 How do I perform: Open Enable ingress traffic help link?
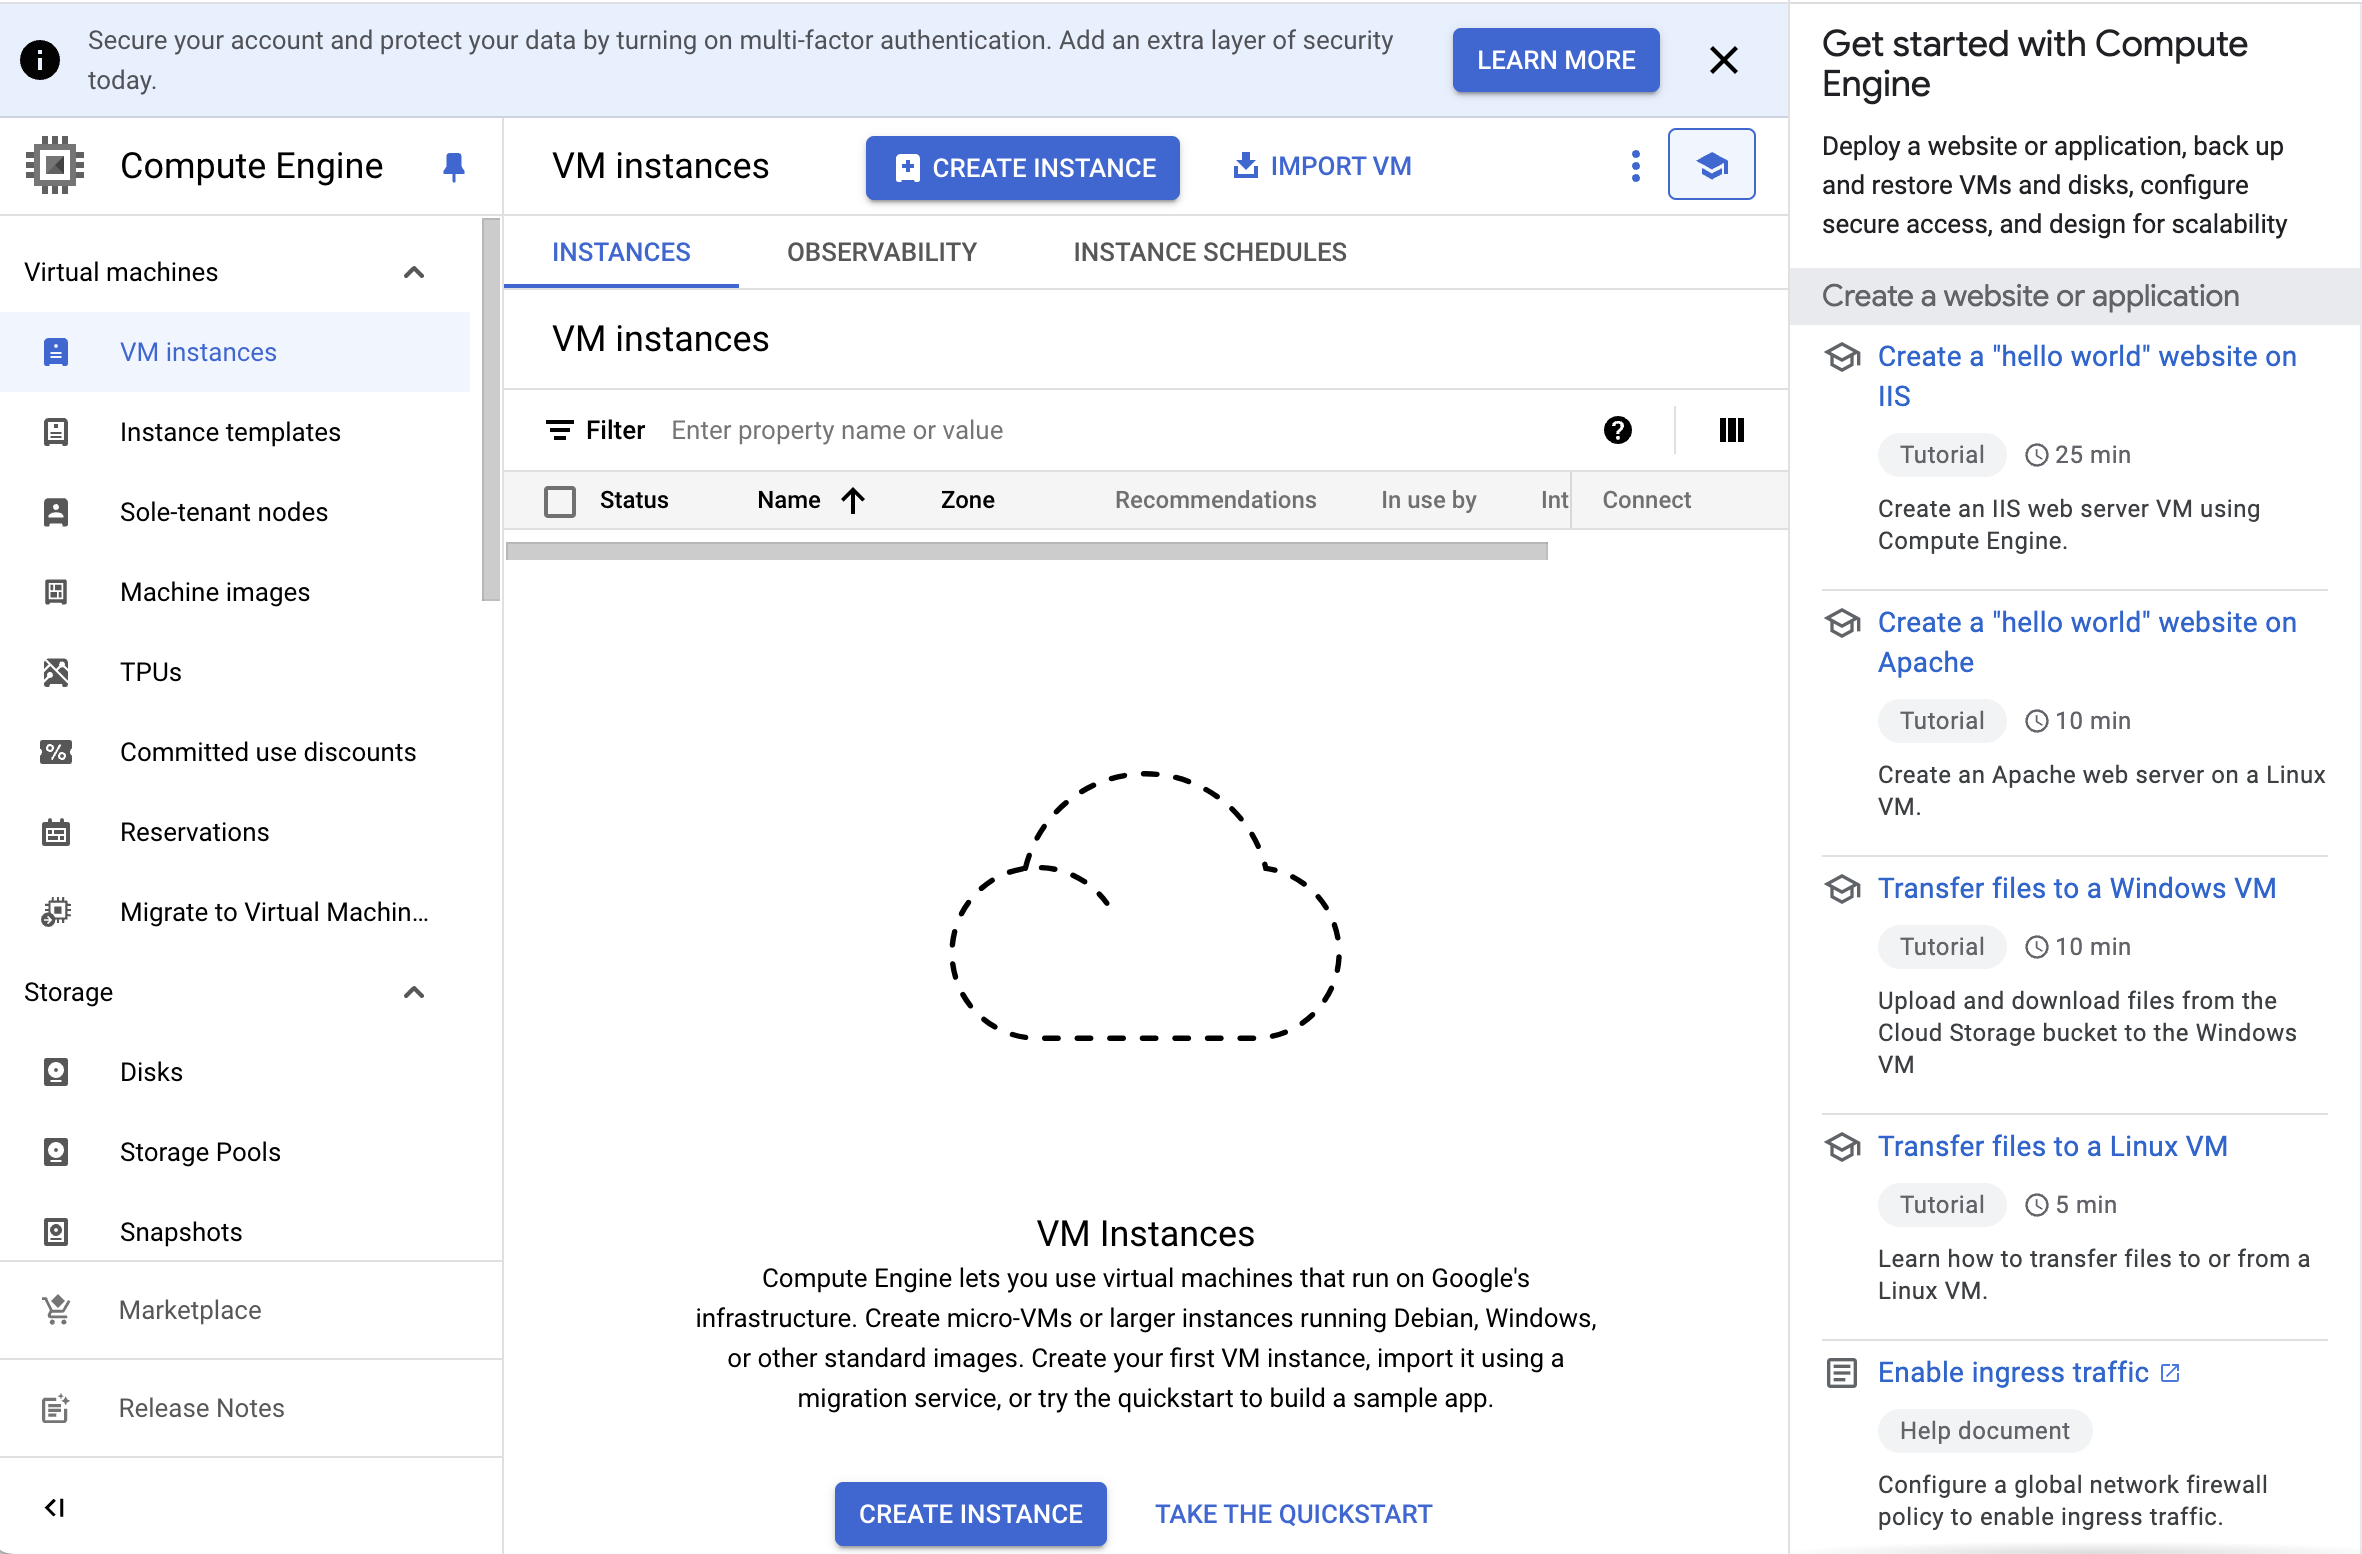coord(2028,1372)
